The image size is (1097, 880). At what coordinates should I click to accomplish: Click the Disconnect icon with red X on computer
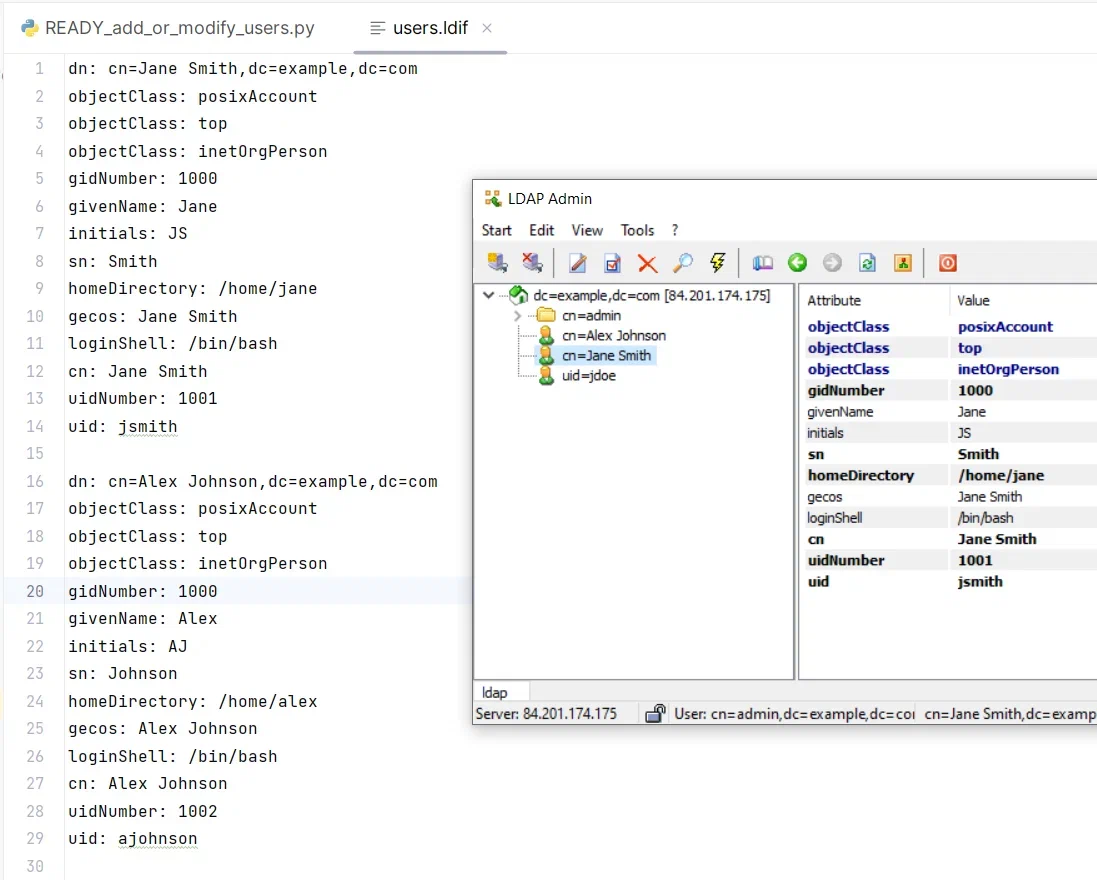tap(532, 263)
